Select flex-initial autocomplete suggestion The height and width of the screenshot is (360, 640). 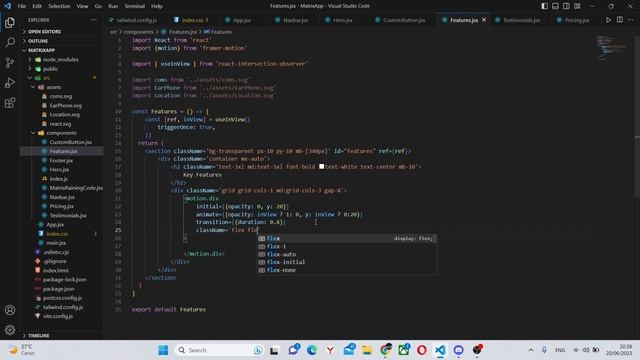coord(347,262)
